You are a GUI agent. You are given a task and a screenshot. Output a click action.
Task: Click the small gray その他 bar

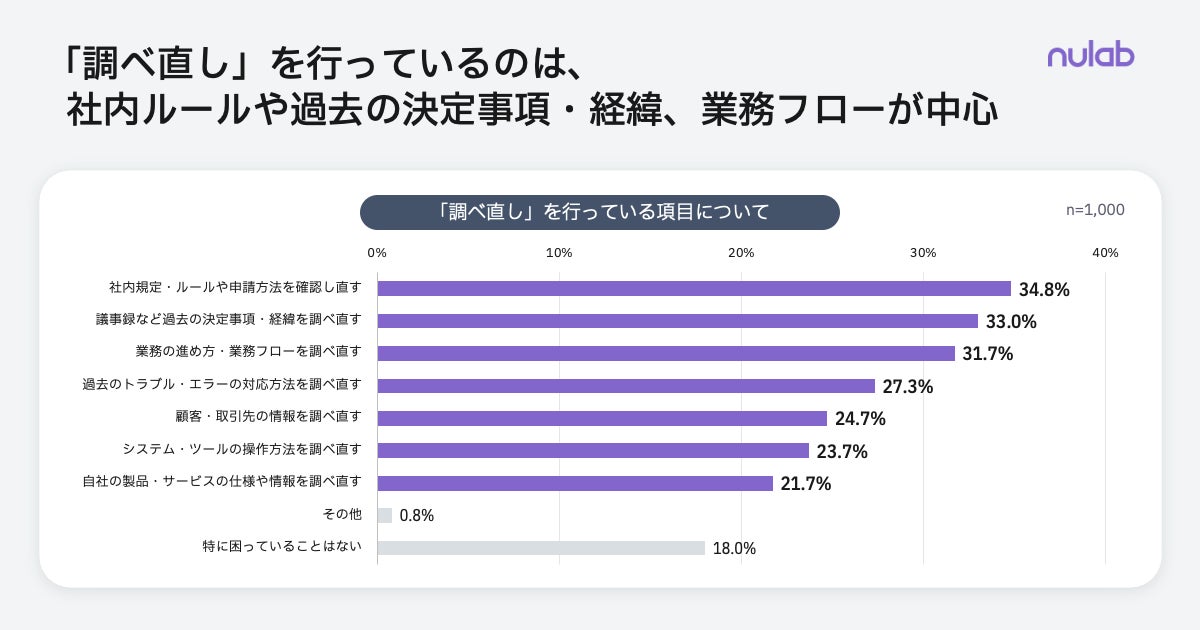pos(384,516)
